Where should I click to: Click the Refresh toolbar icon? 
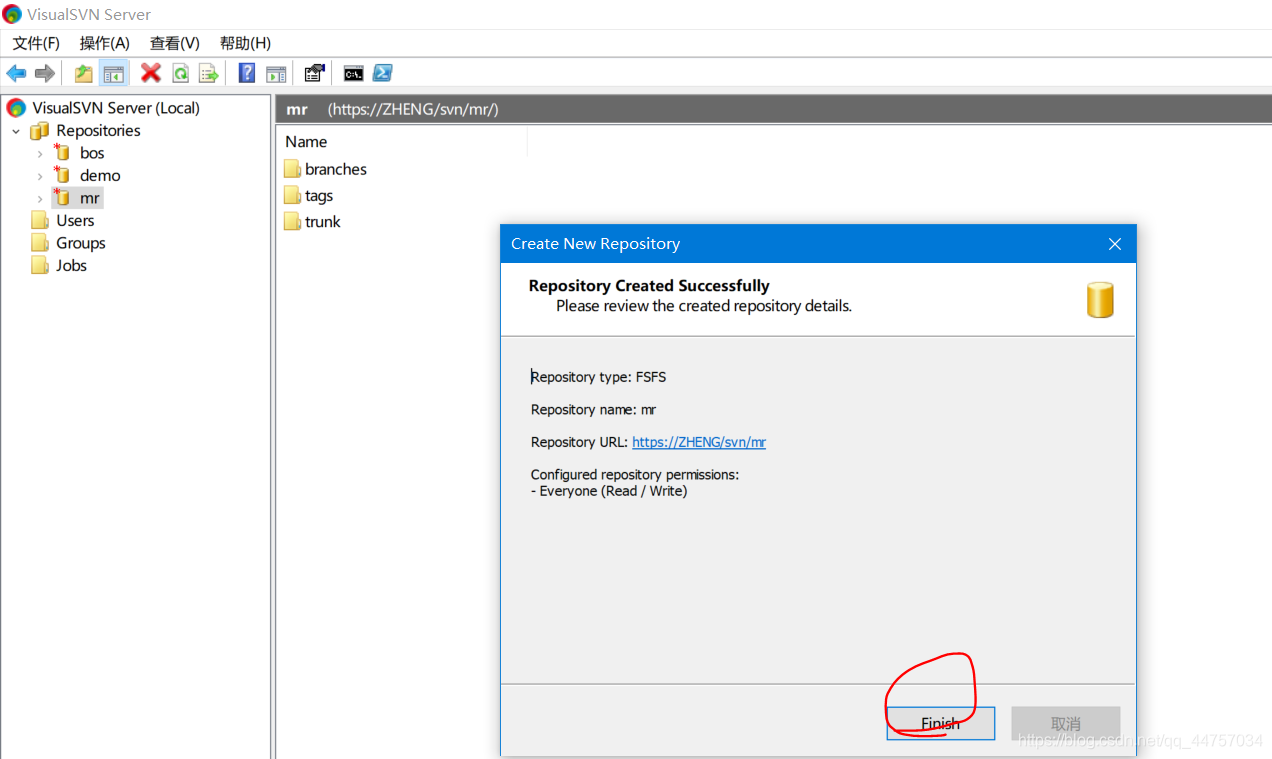(180, 73)
